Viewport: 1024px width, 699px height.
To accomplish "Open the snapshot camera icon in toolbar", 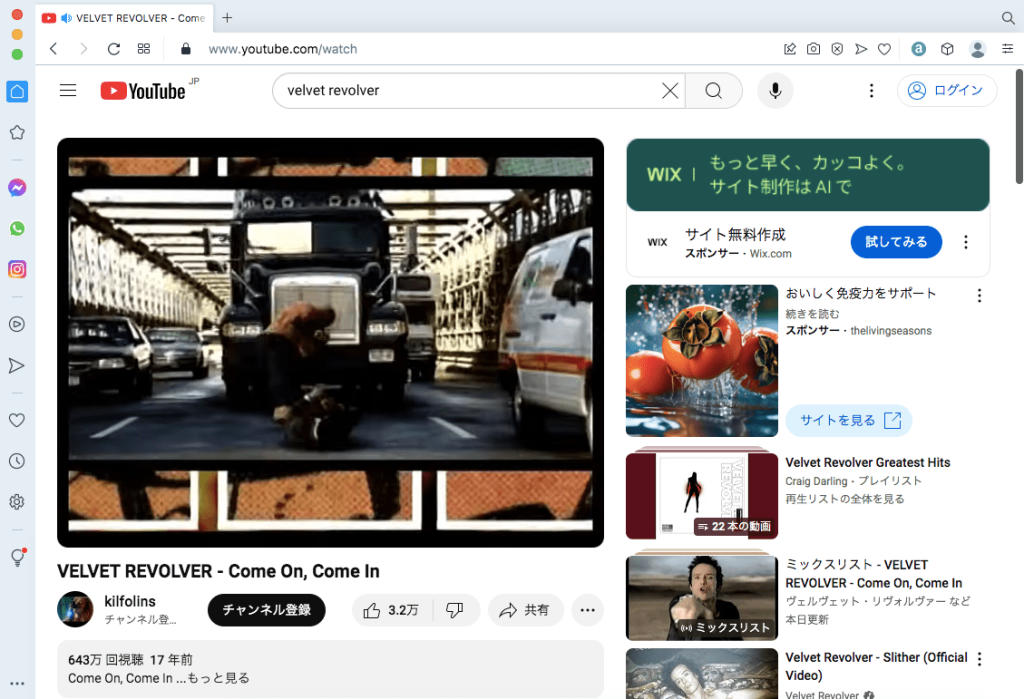I will [813, 49].
